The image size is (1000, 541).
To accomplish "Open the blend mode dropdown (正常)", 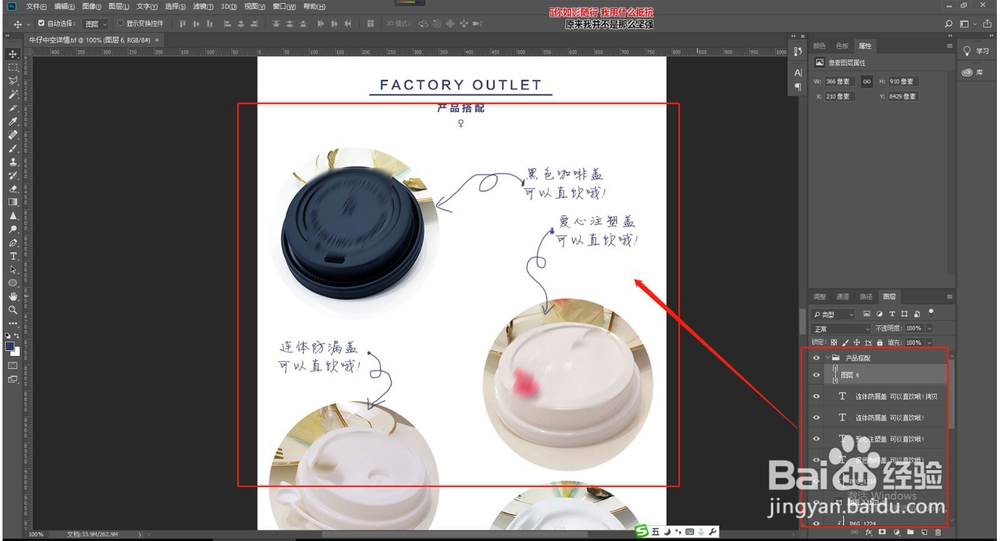I will point(841,329).
